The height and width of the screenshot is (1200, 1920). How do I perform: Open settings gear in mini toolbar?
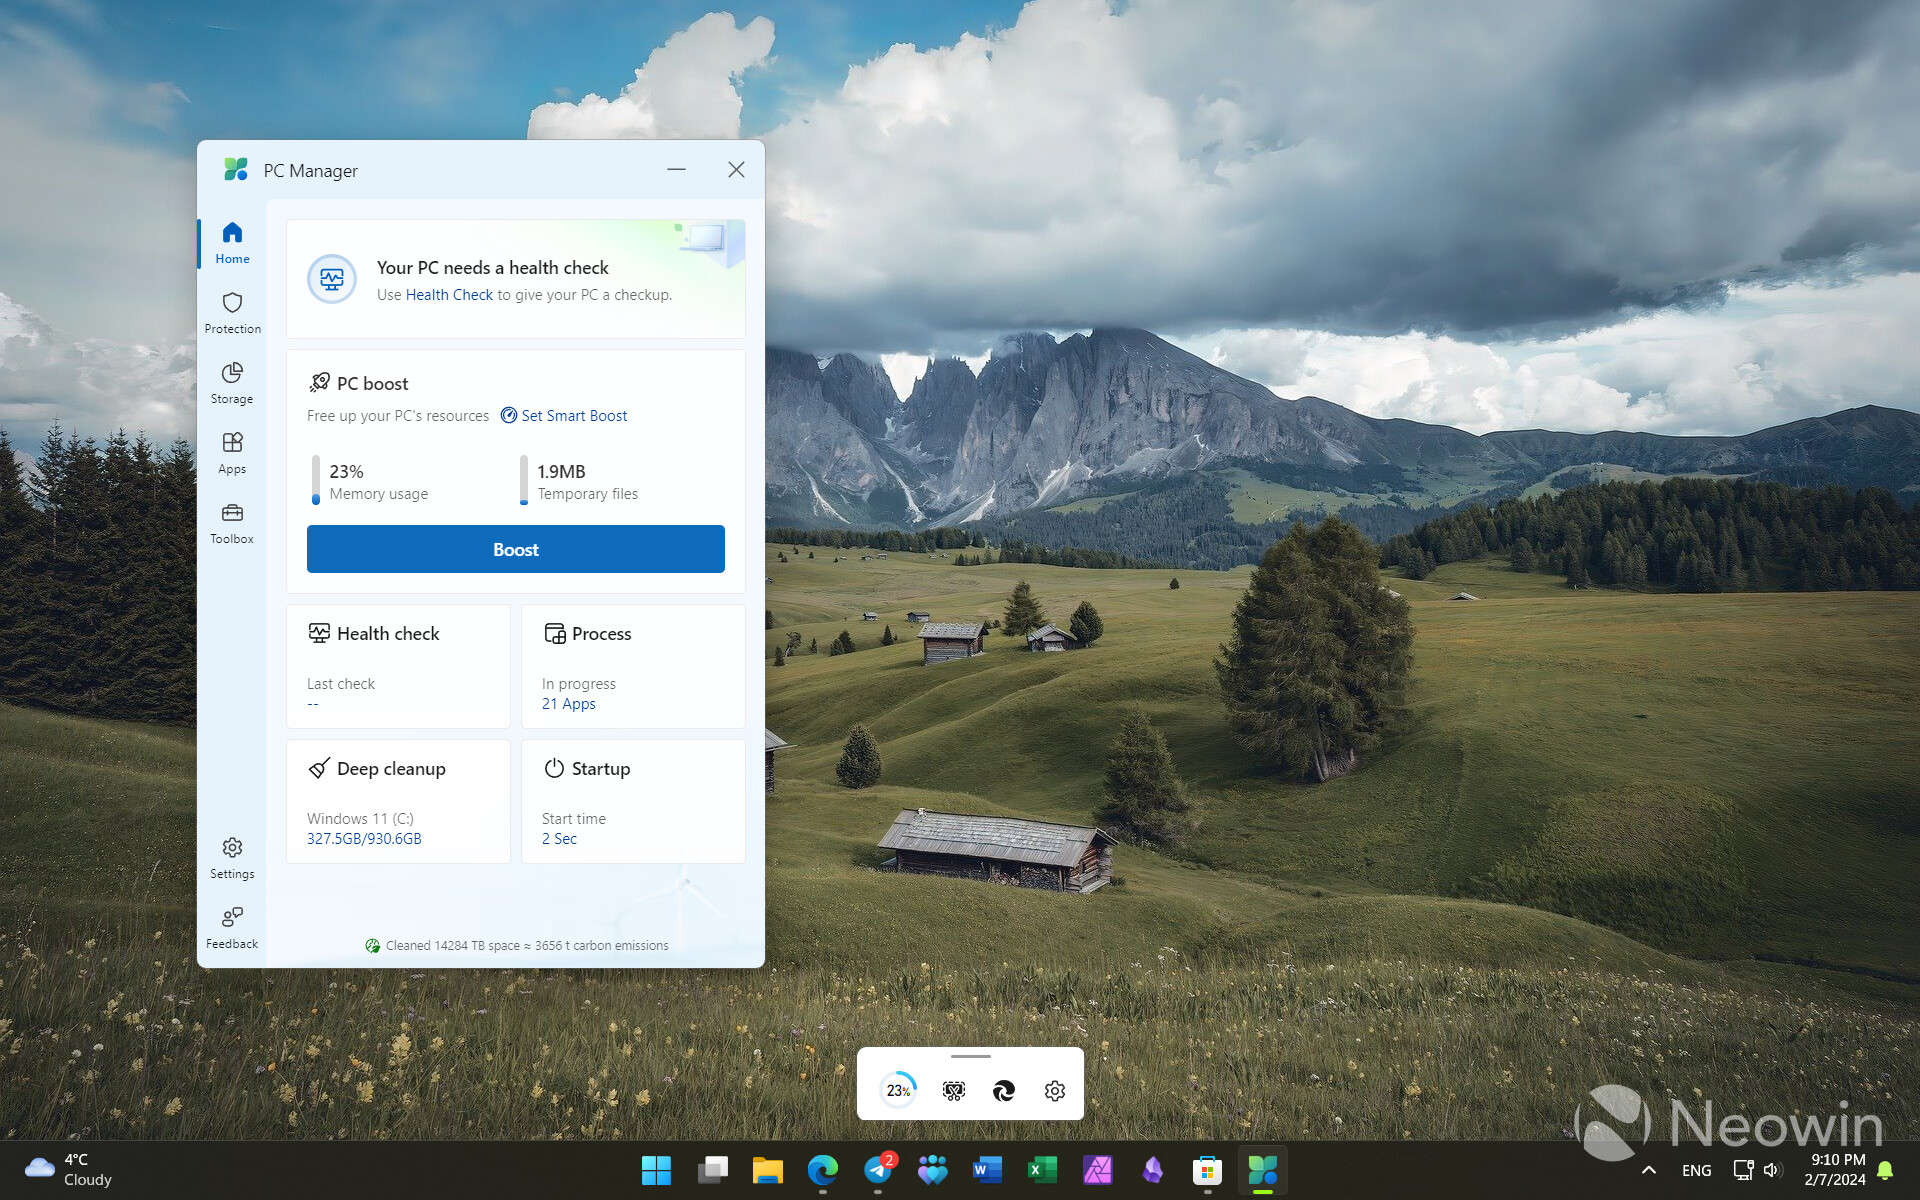point(1055,1091)
